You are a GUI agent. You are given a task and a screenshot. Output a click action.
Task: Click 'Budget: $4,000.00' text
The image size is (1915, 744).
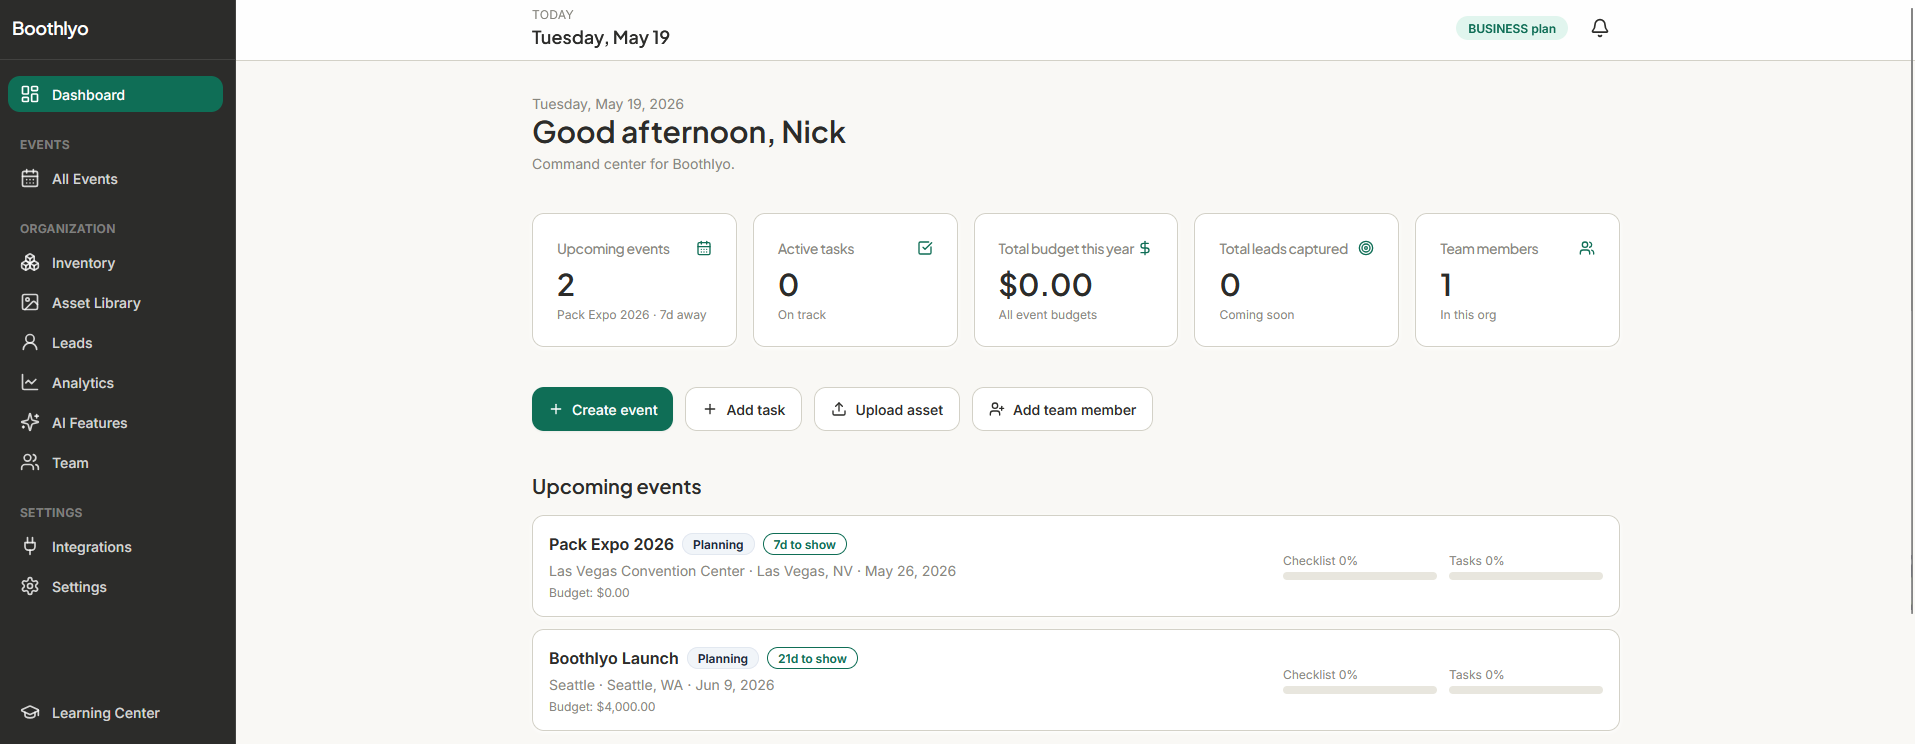602,706
